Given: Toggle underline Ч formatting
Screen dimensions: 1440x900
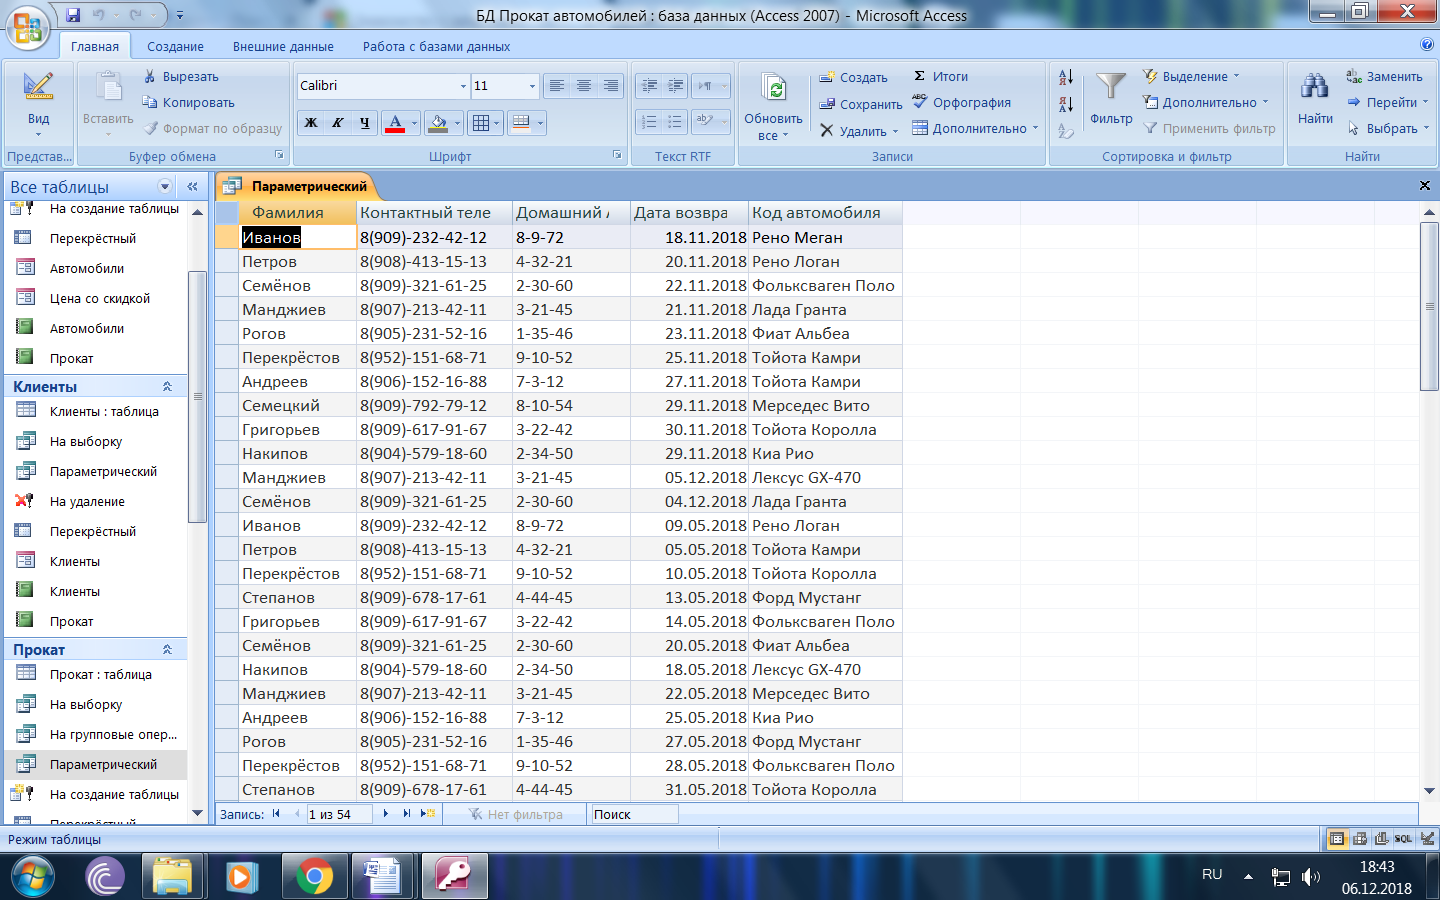Looking at the screenshot, I should tap(364, 123).
